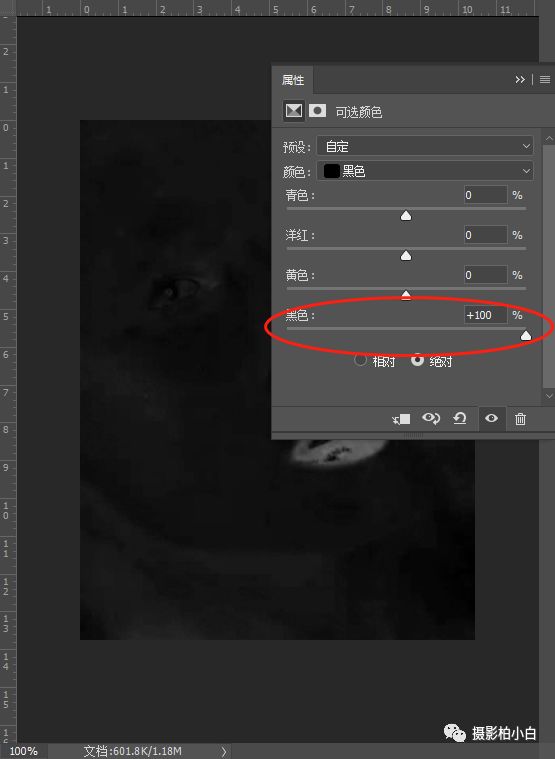Click the document size status 文档:601.8K/1.18M
Viewport: 555px width, 759px height.
[x=133, y=751]
